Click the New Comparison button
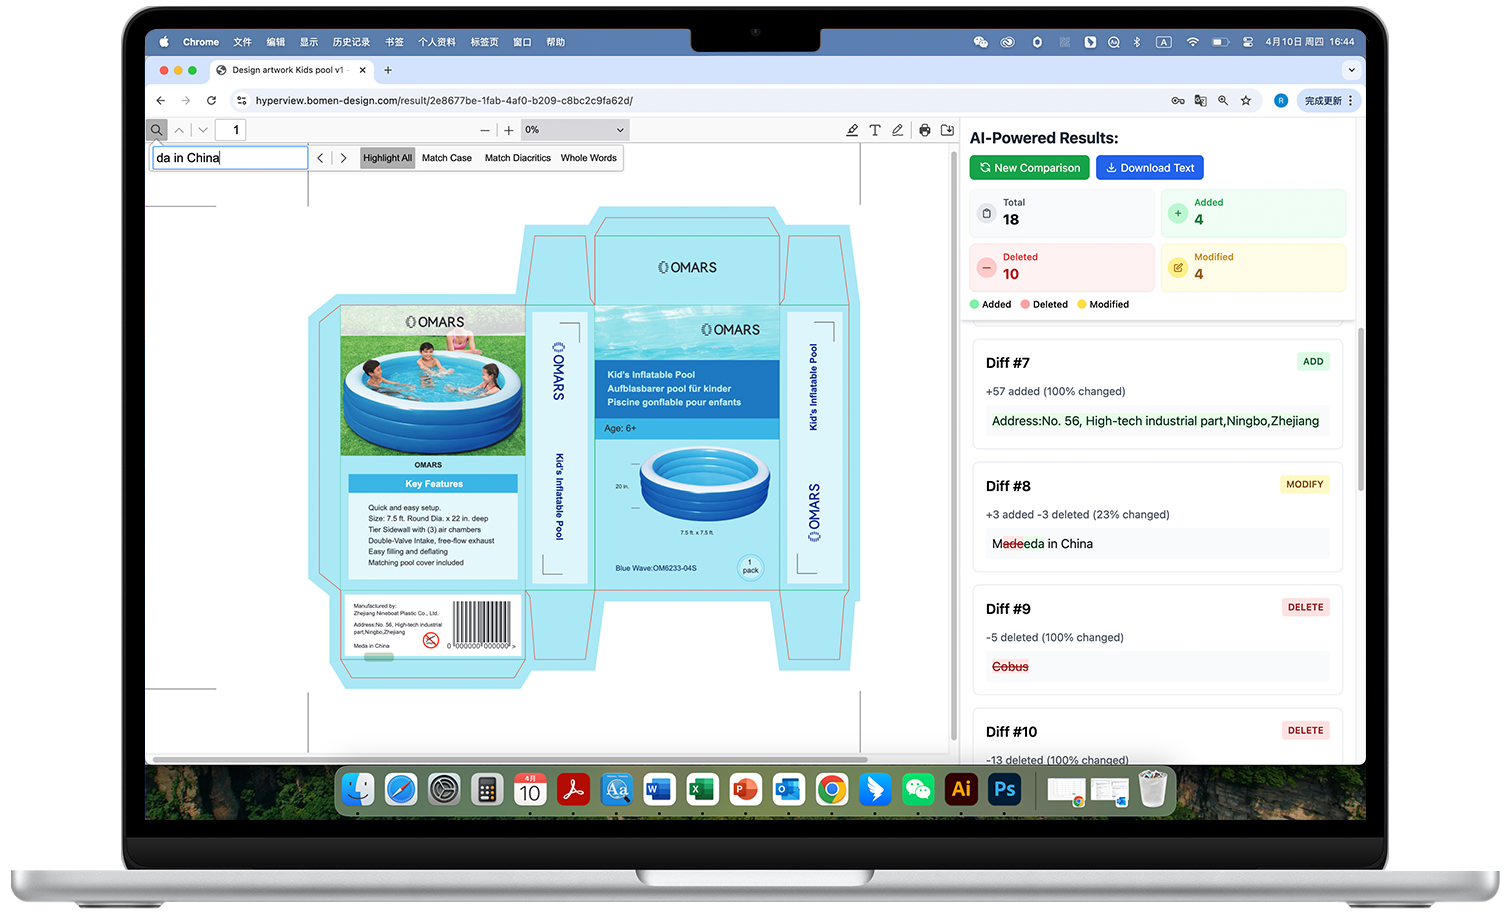 (1029, 168)
